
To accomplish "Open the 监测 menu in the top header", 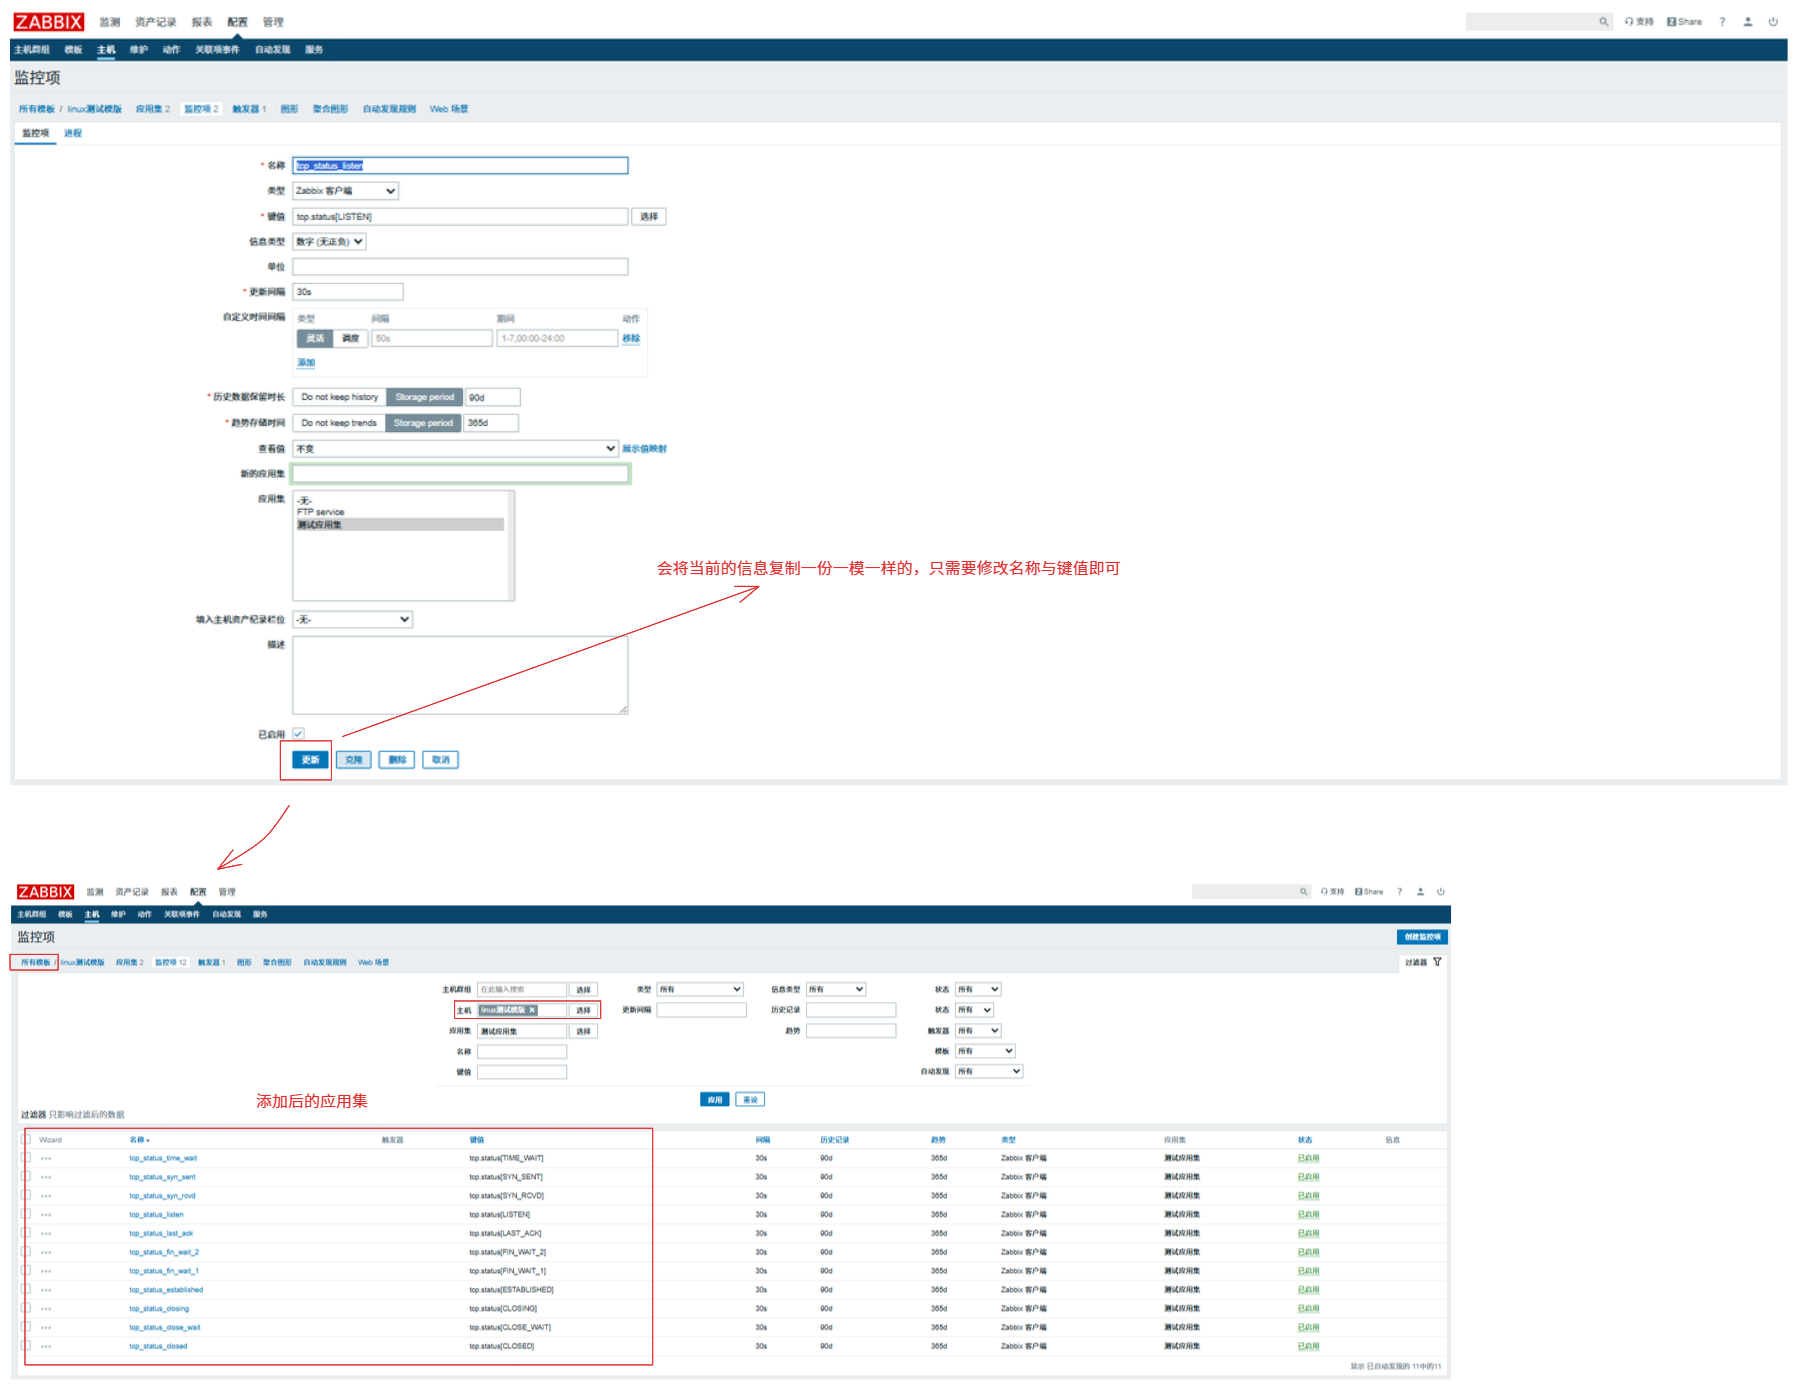I will (x=110, y=22).
